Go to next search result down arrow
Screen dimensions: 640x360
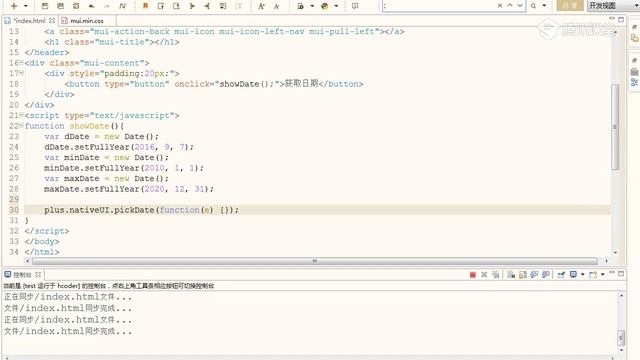[520, 5]
